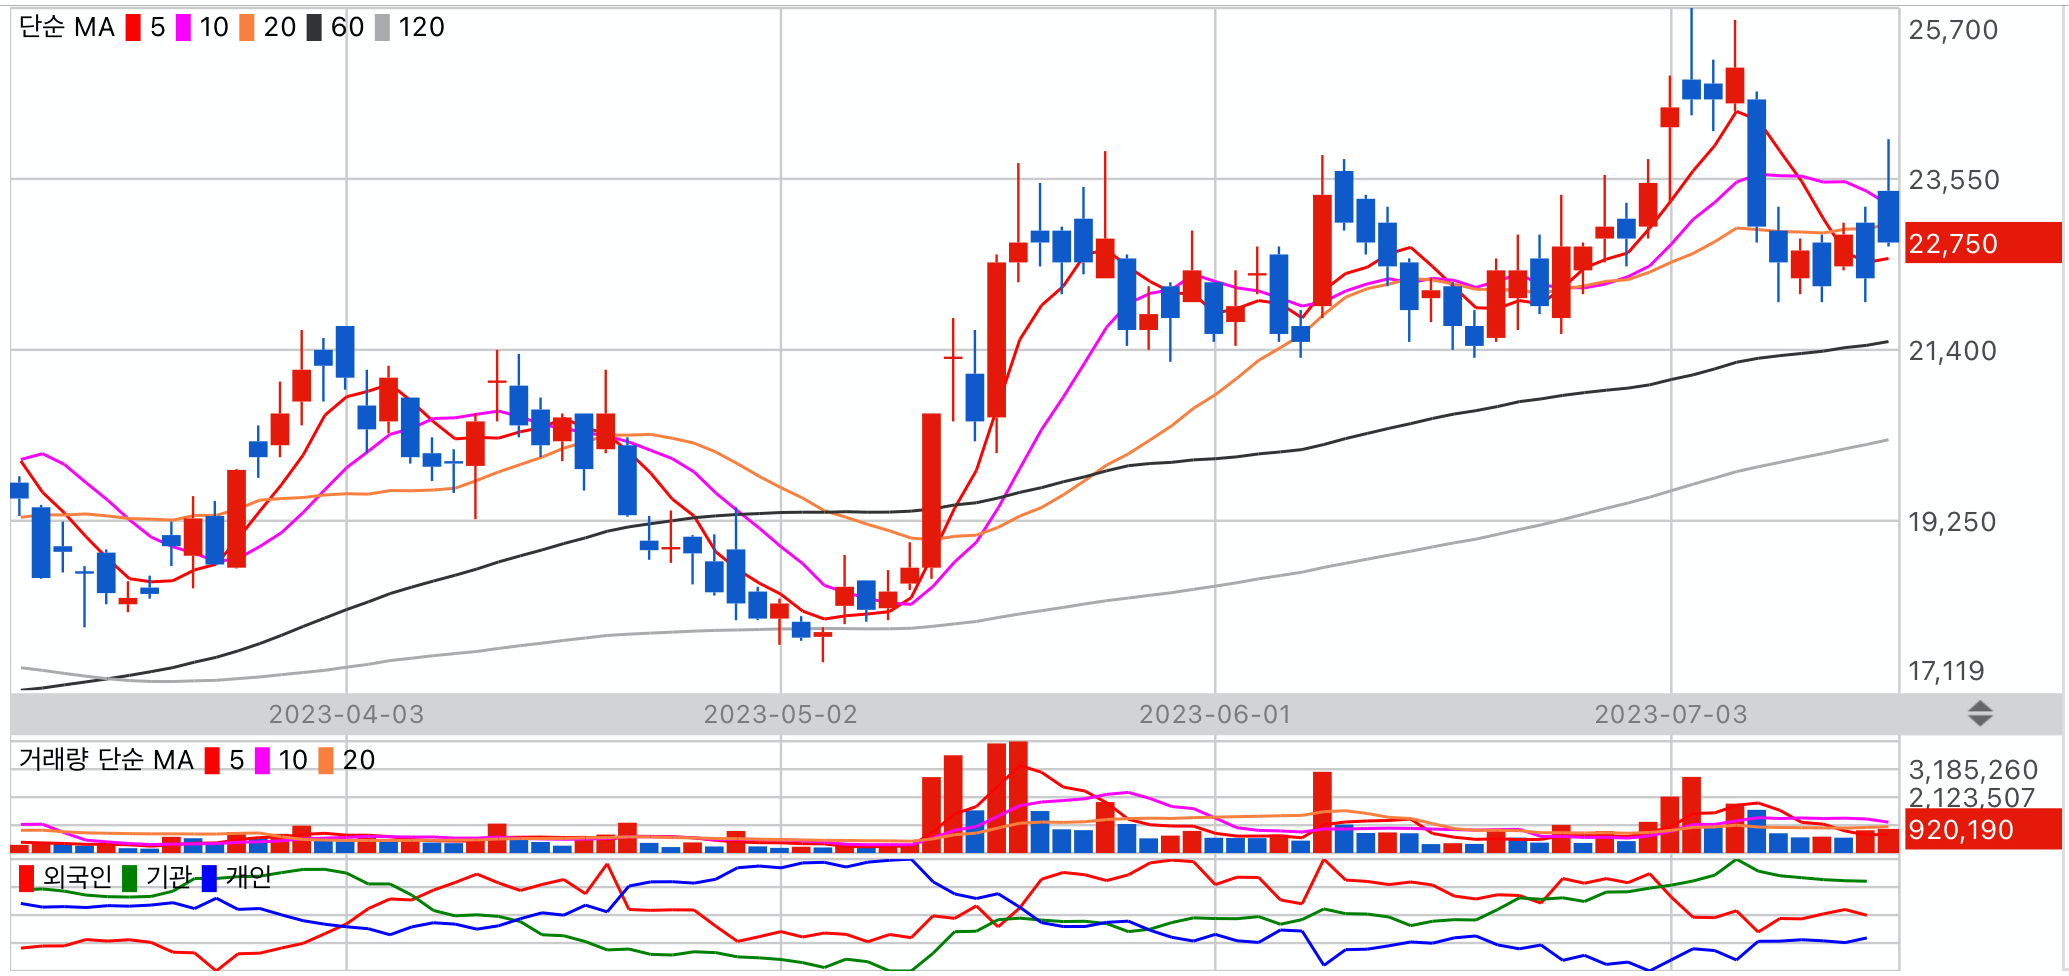Click the 거래량 단순 MA legend label
This screenshot has height=976, width=2069.
click(106, 760)
